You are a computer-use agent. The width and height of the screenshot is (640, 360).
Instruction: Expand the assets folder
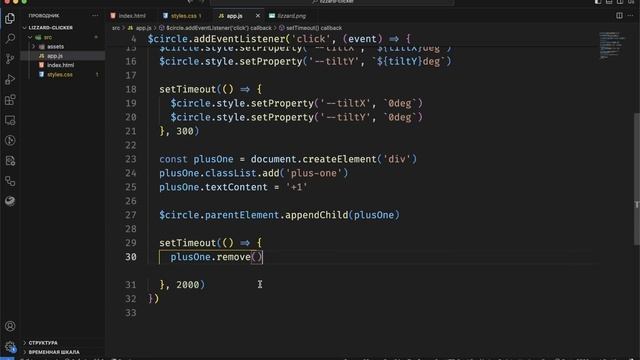56,47
